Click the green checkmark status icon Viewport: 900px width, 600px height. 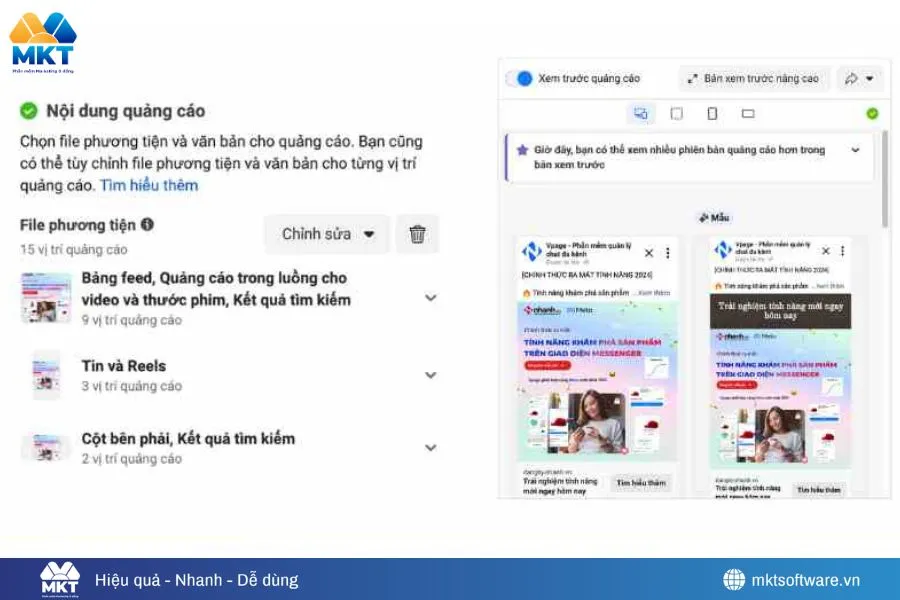[x=873, y=114]
